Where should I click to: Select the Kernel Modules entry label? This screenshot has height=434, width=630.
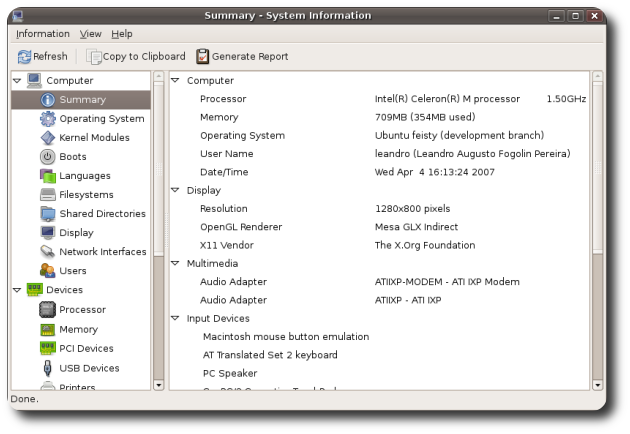click(x=94, y=138)
